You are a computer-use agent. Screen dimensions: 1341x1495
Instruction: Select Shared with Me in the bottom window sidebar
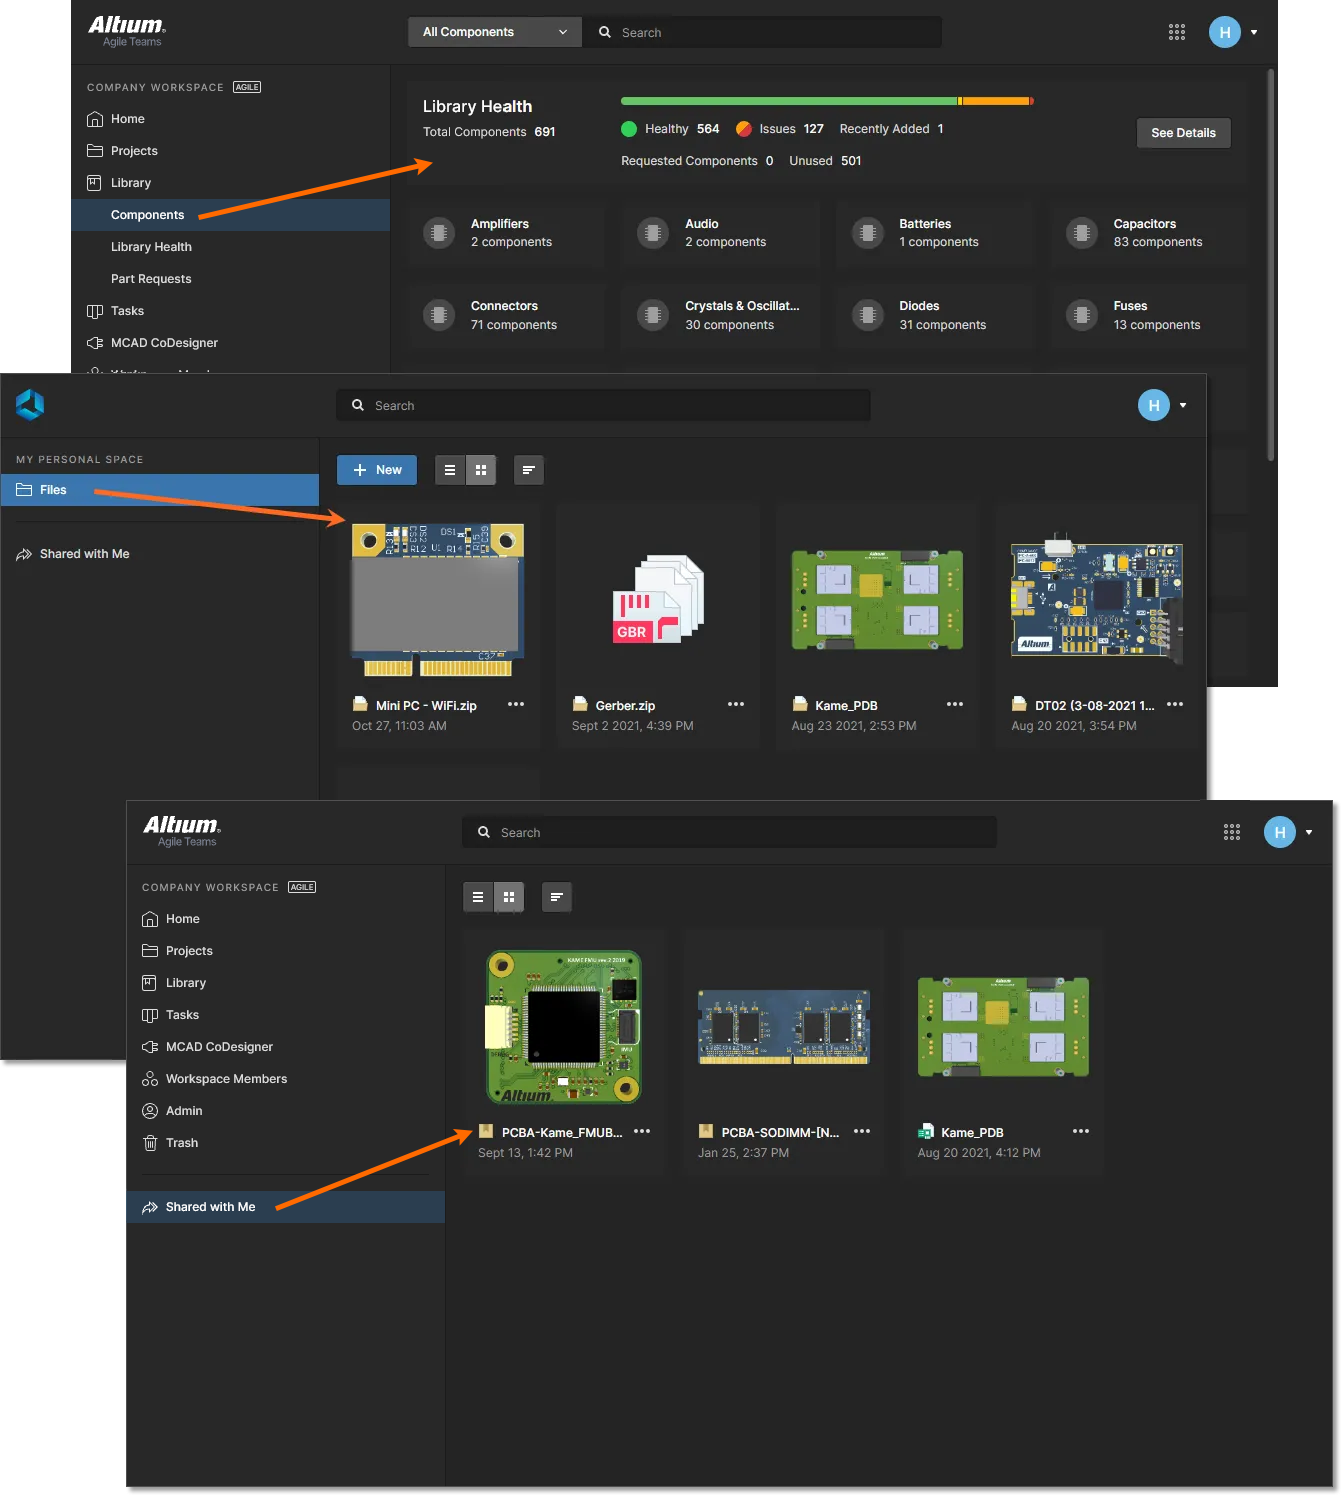pyautogui.click(x=285, y=1207)
